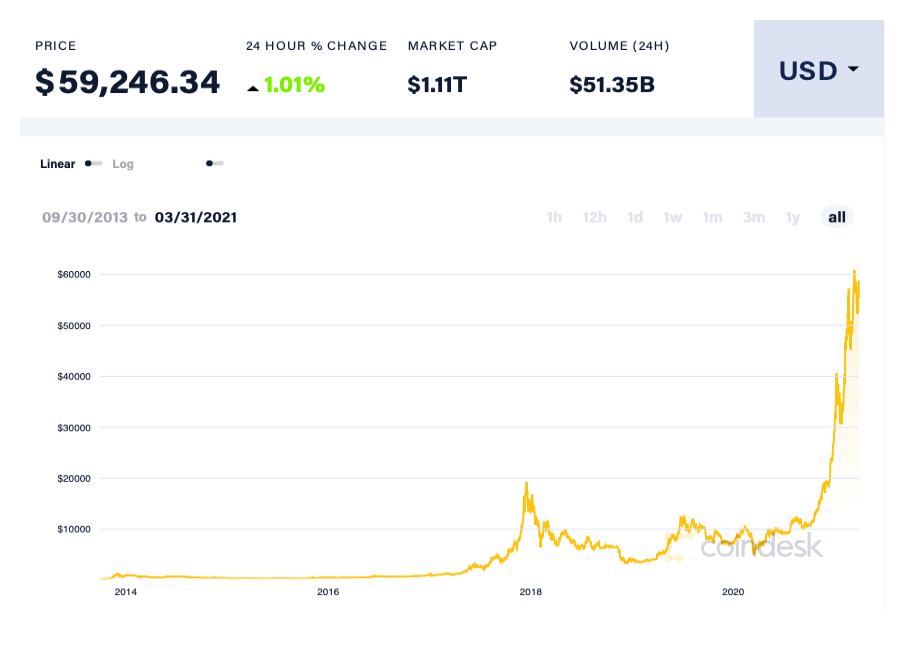Image resolution: width=905 pixels, height=672 pixels.
Task: Select the 'all' time range button
Action: pyautogui.click(x=837, y=217)
